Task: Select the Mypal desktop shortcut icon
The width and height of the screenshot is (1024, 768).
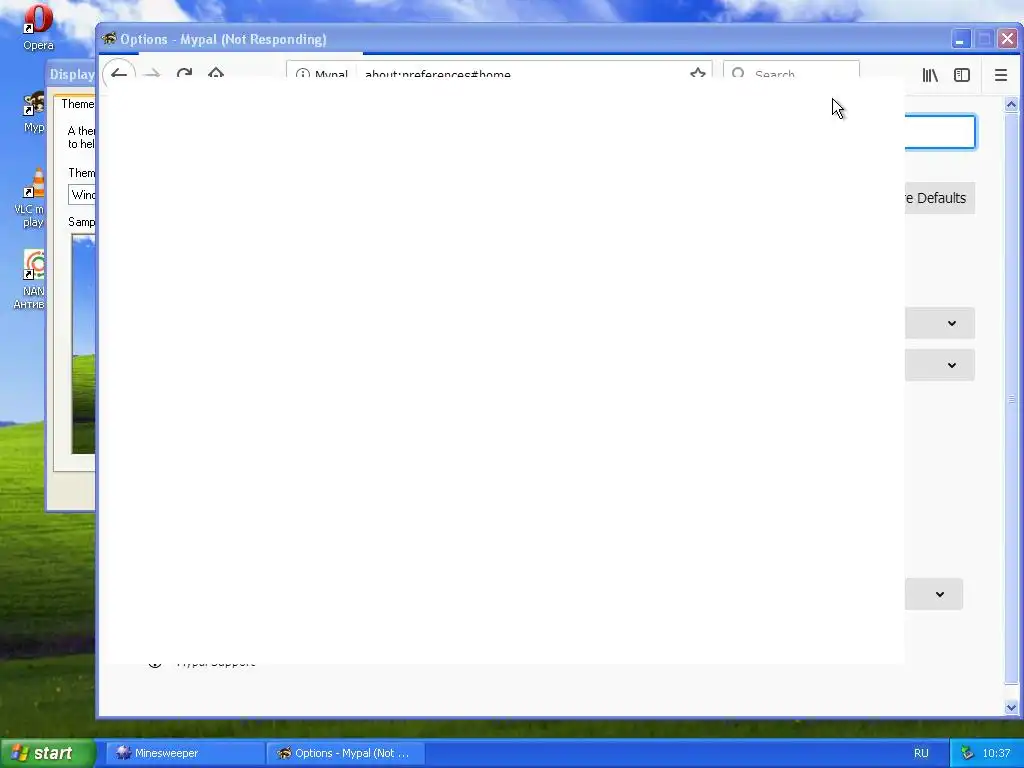Action: pyautogui.click(x=34, y=112)
